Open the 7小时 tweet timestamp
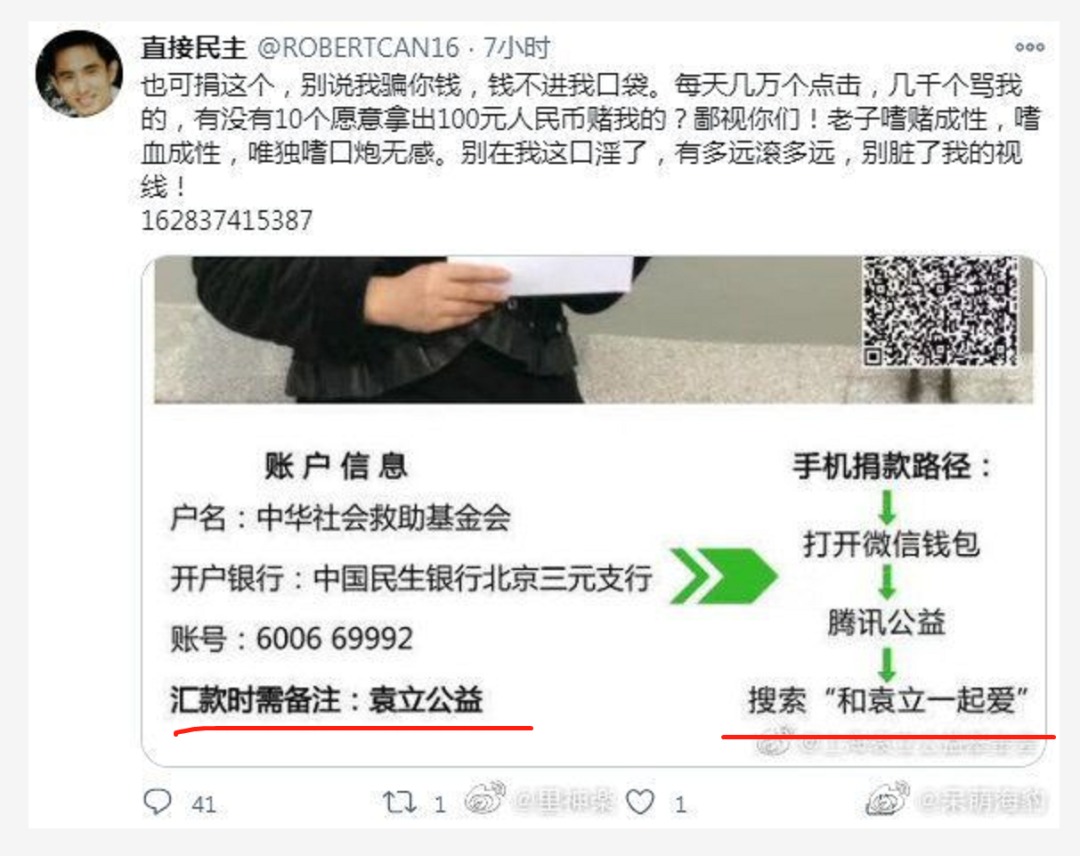The width and height of the screenshot is (1080, 856). [x=516, y=48]
